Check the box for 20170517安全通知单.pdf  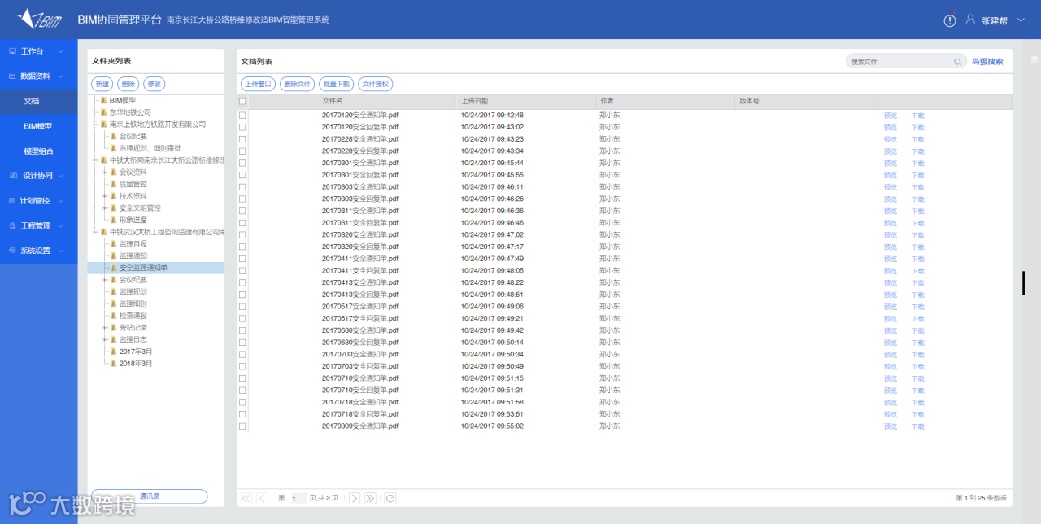(242, 306)
